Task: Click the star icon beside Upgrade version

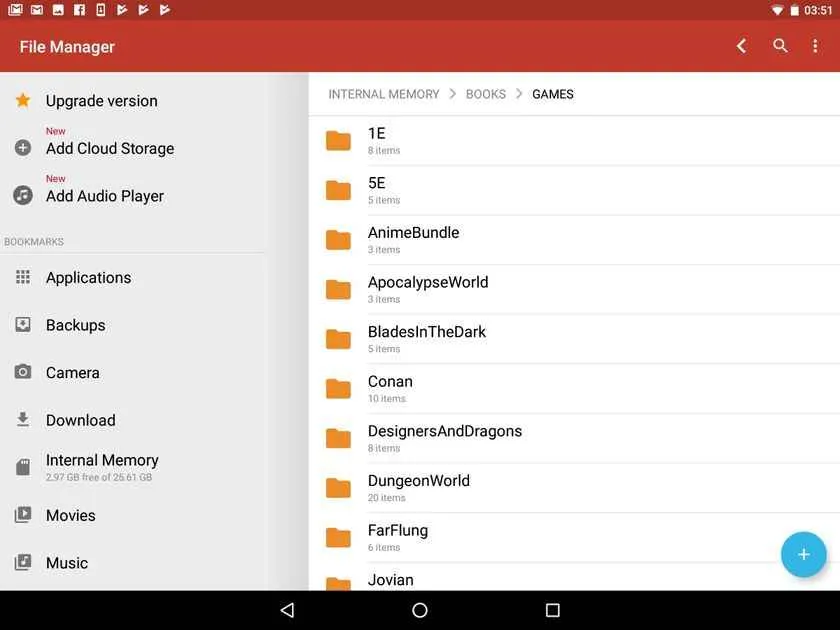Action: click(x=23, y=100)
